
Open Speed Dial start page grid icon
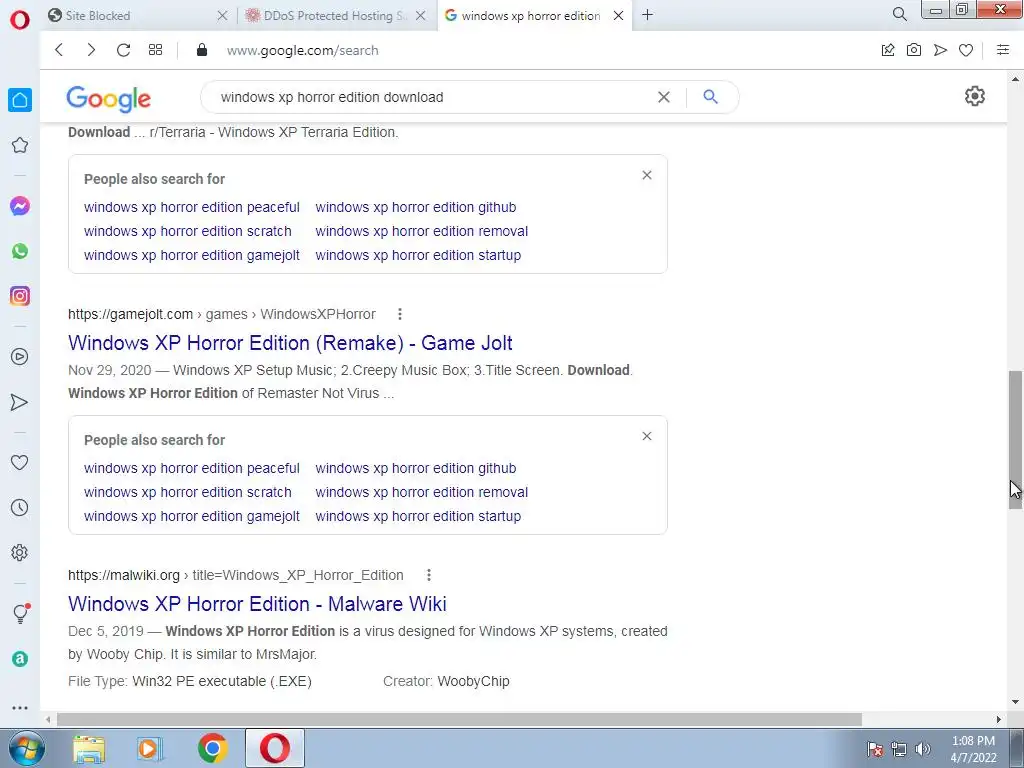(x=155, y=50)
